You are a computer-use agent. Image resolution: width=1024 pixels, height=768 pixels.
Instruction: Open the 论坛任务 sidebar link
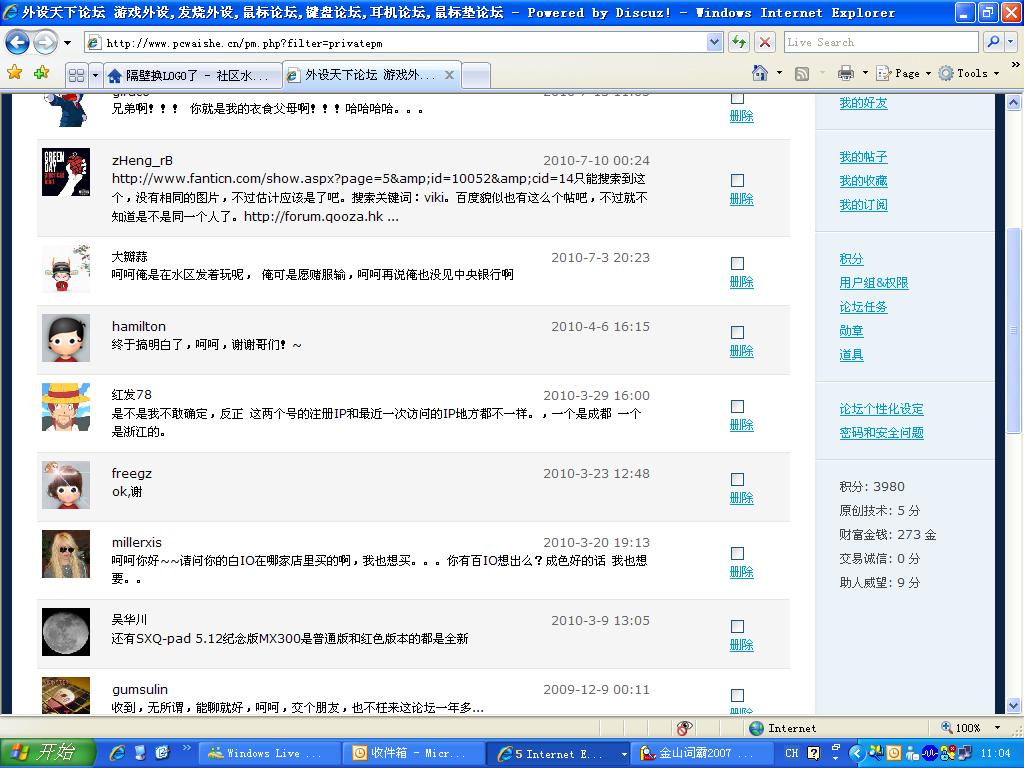[x=863, y=307]
